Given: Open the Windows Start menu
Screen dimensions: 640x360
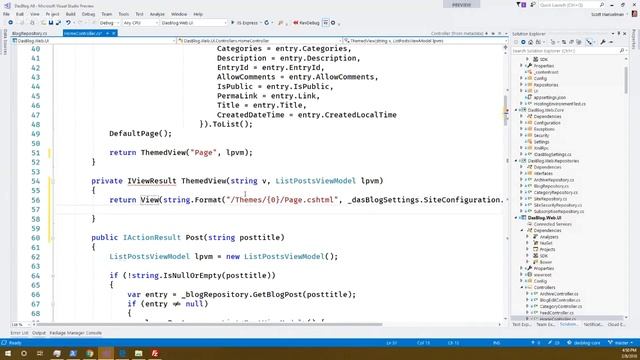Looking at the screenshot, I should pyautogui.click(x=8, y=353).
